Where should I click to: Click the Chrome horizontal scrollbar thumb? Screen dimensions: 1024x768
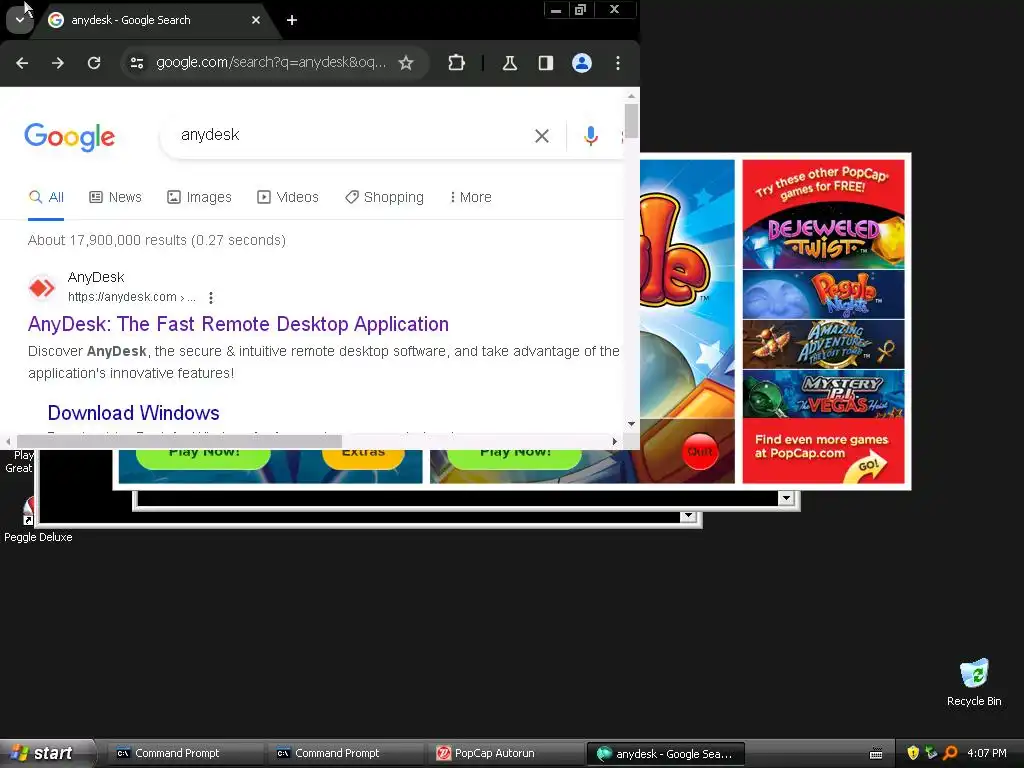click(x=179, y=441)
